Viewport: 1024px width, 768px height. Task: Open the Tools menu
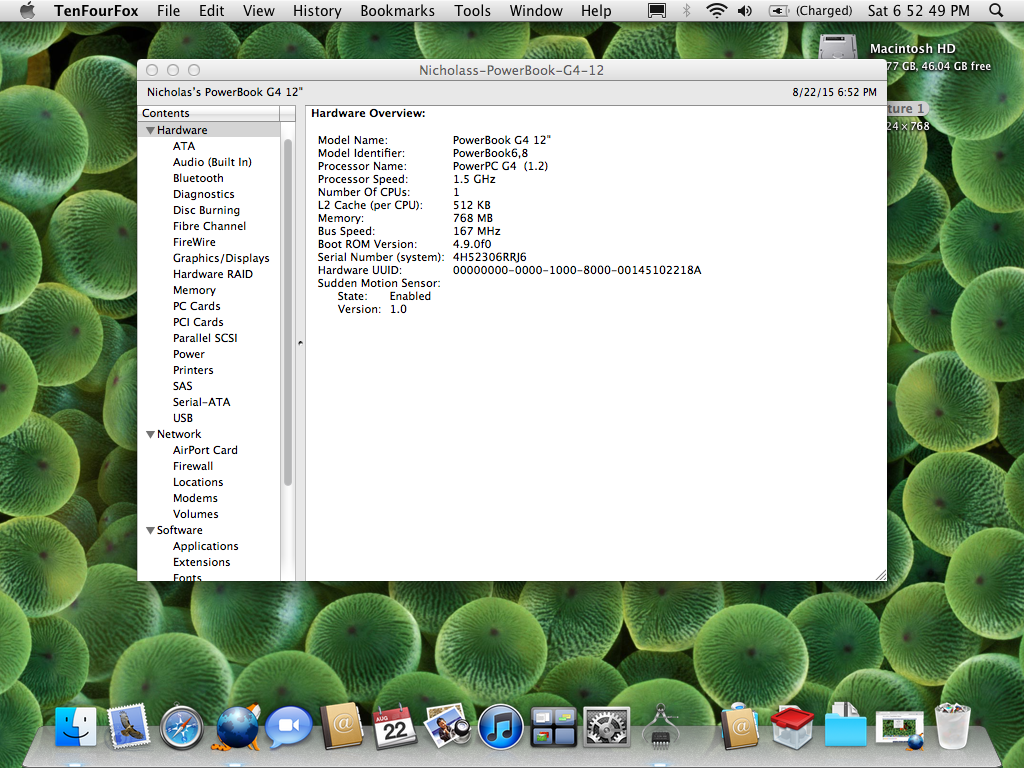[x=472, y=10]
